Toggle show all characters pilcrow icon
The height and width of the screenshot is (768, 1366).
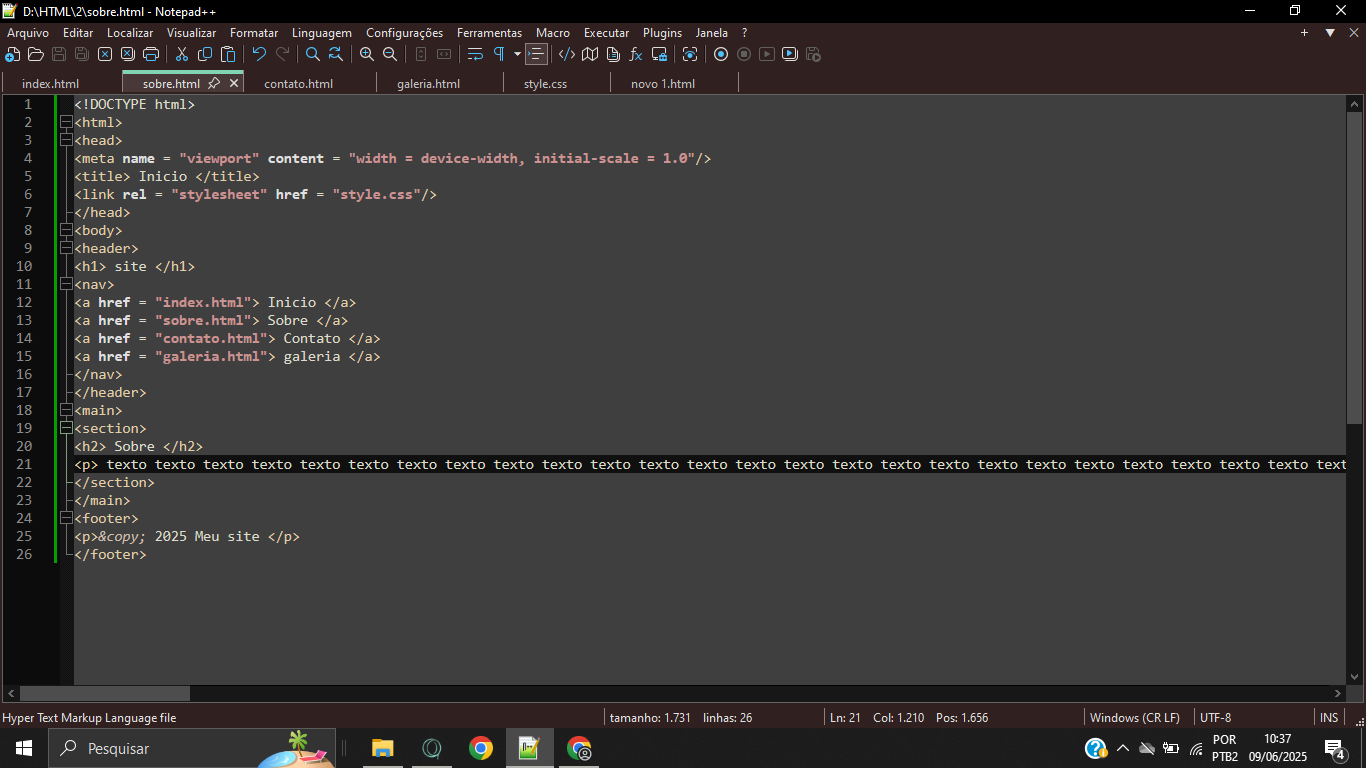[x=499, y=54]
